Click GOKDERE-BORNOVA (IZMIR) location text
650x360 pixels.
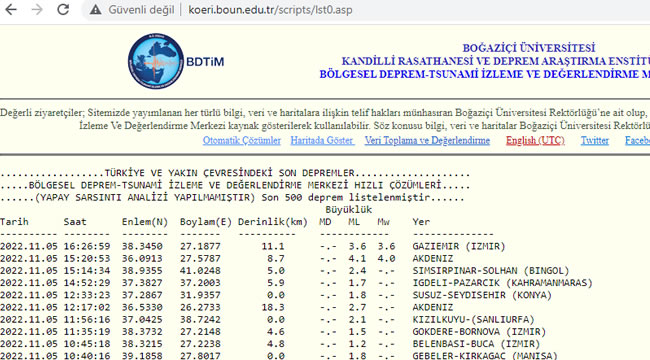tap(479, 332)
